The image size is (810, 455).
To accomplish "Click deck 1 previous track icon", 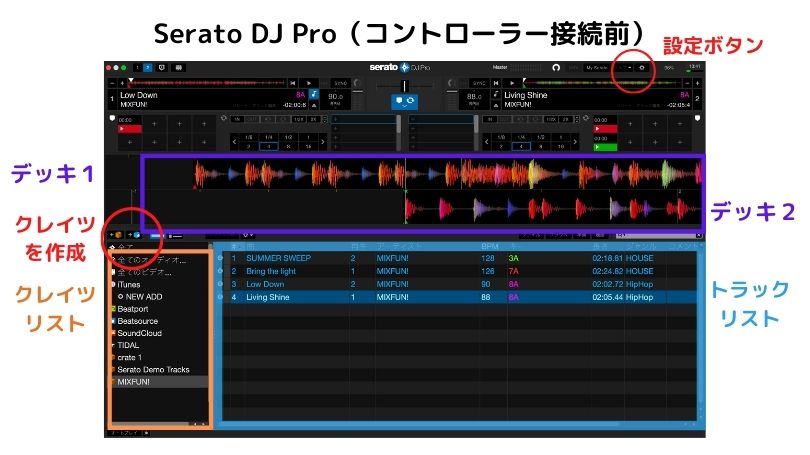I will point(291,82).
